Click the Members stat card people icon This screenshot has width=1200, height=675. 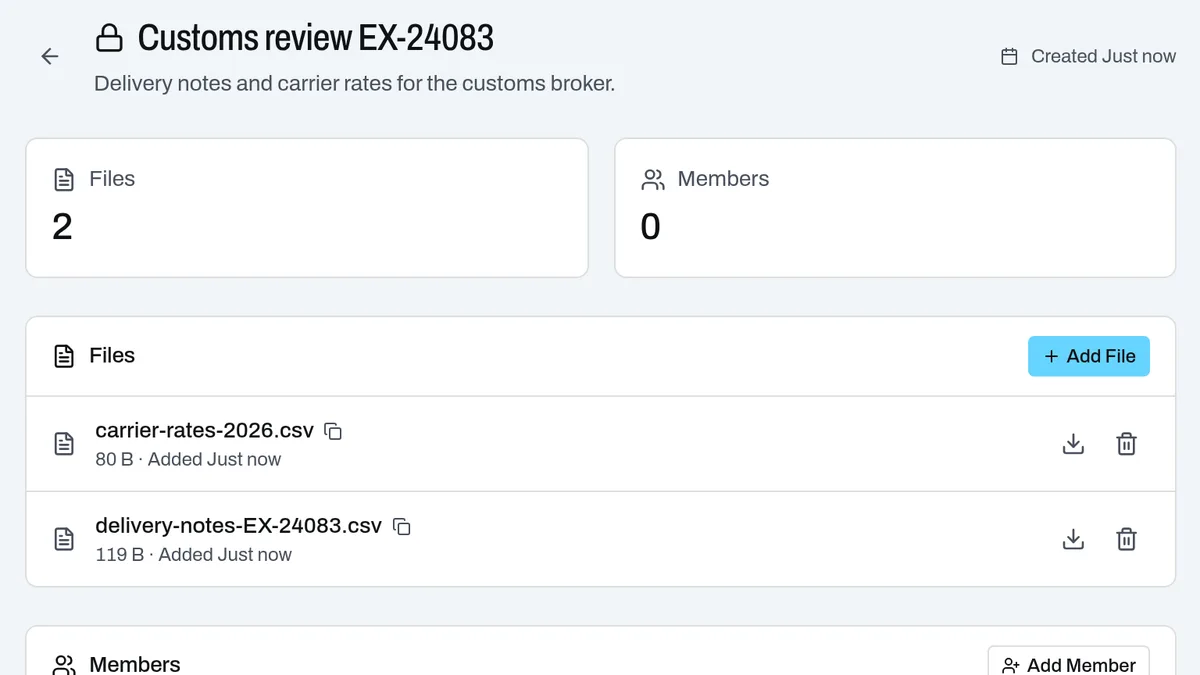[653, 180]
